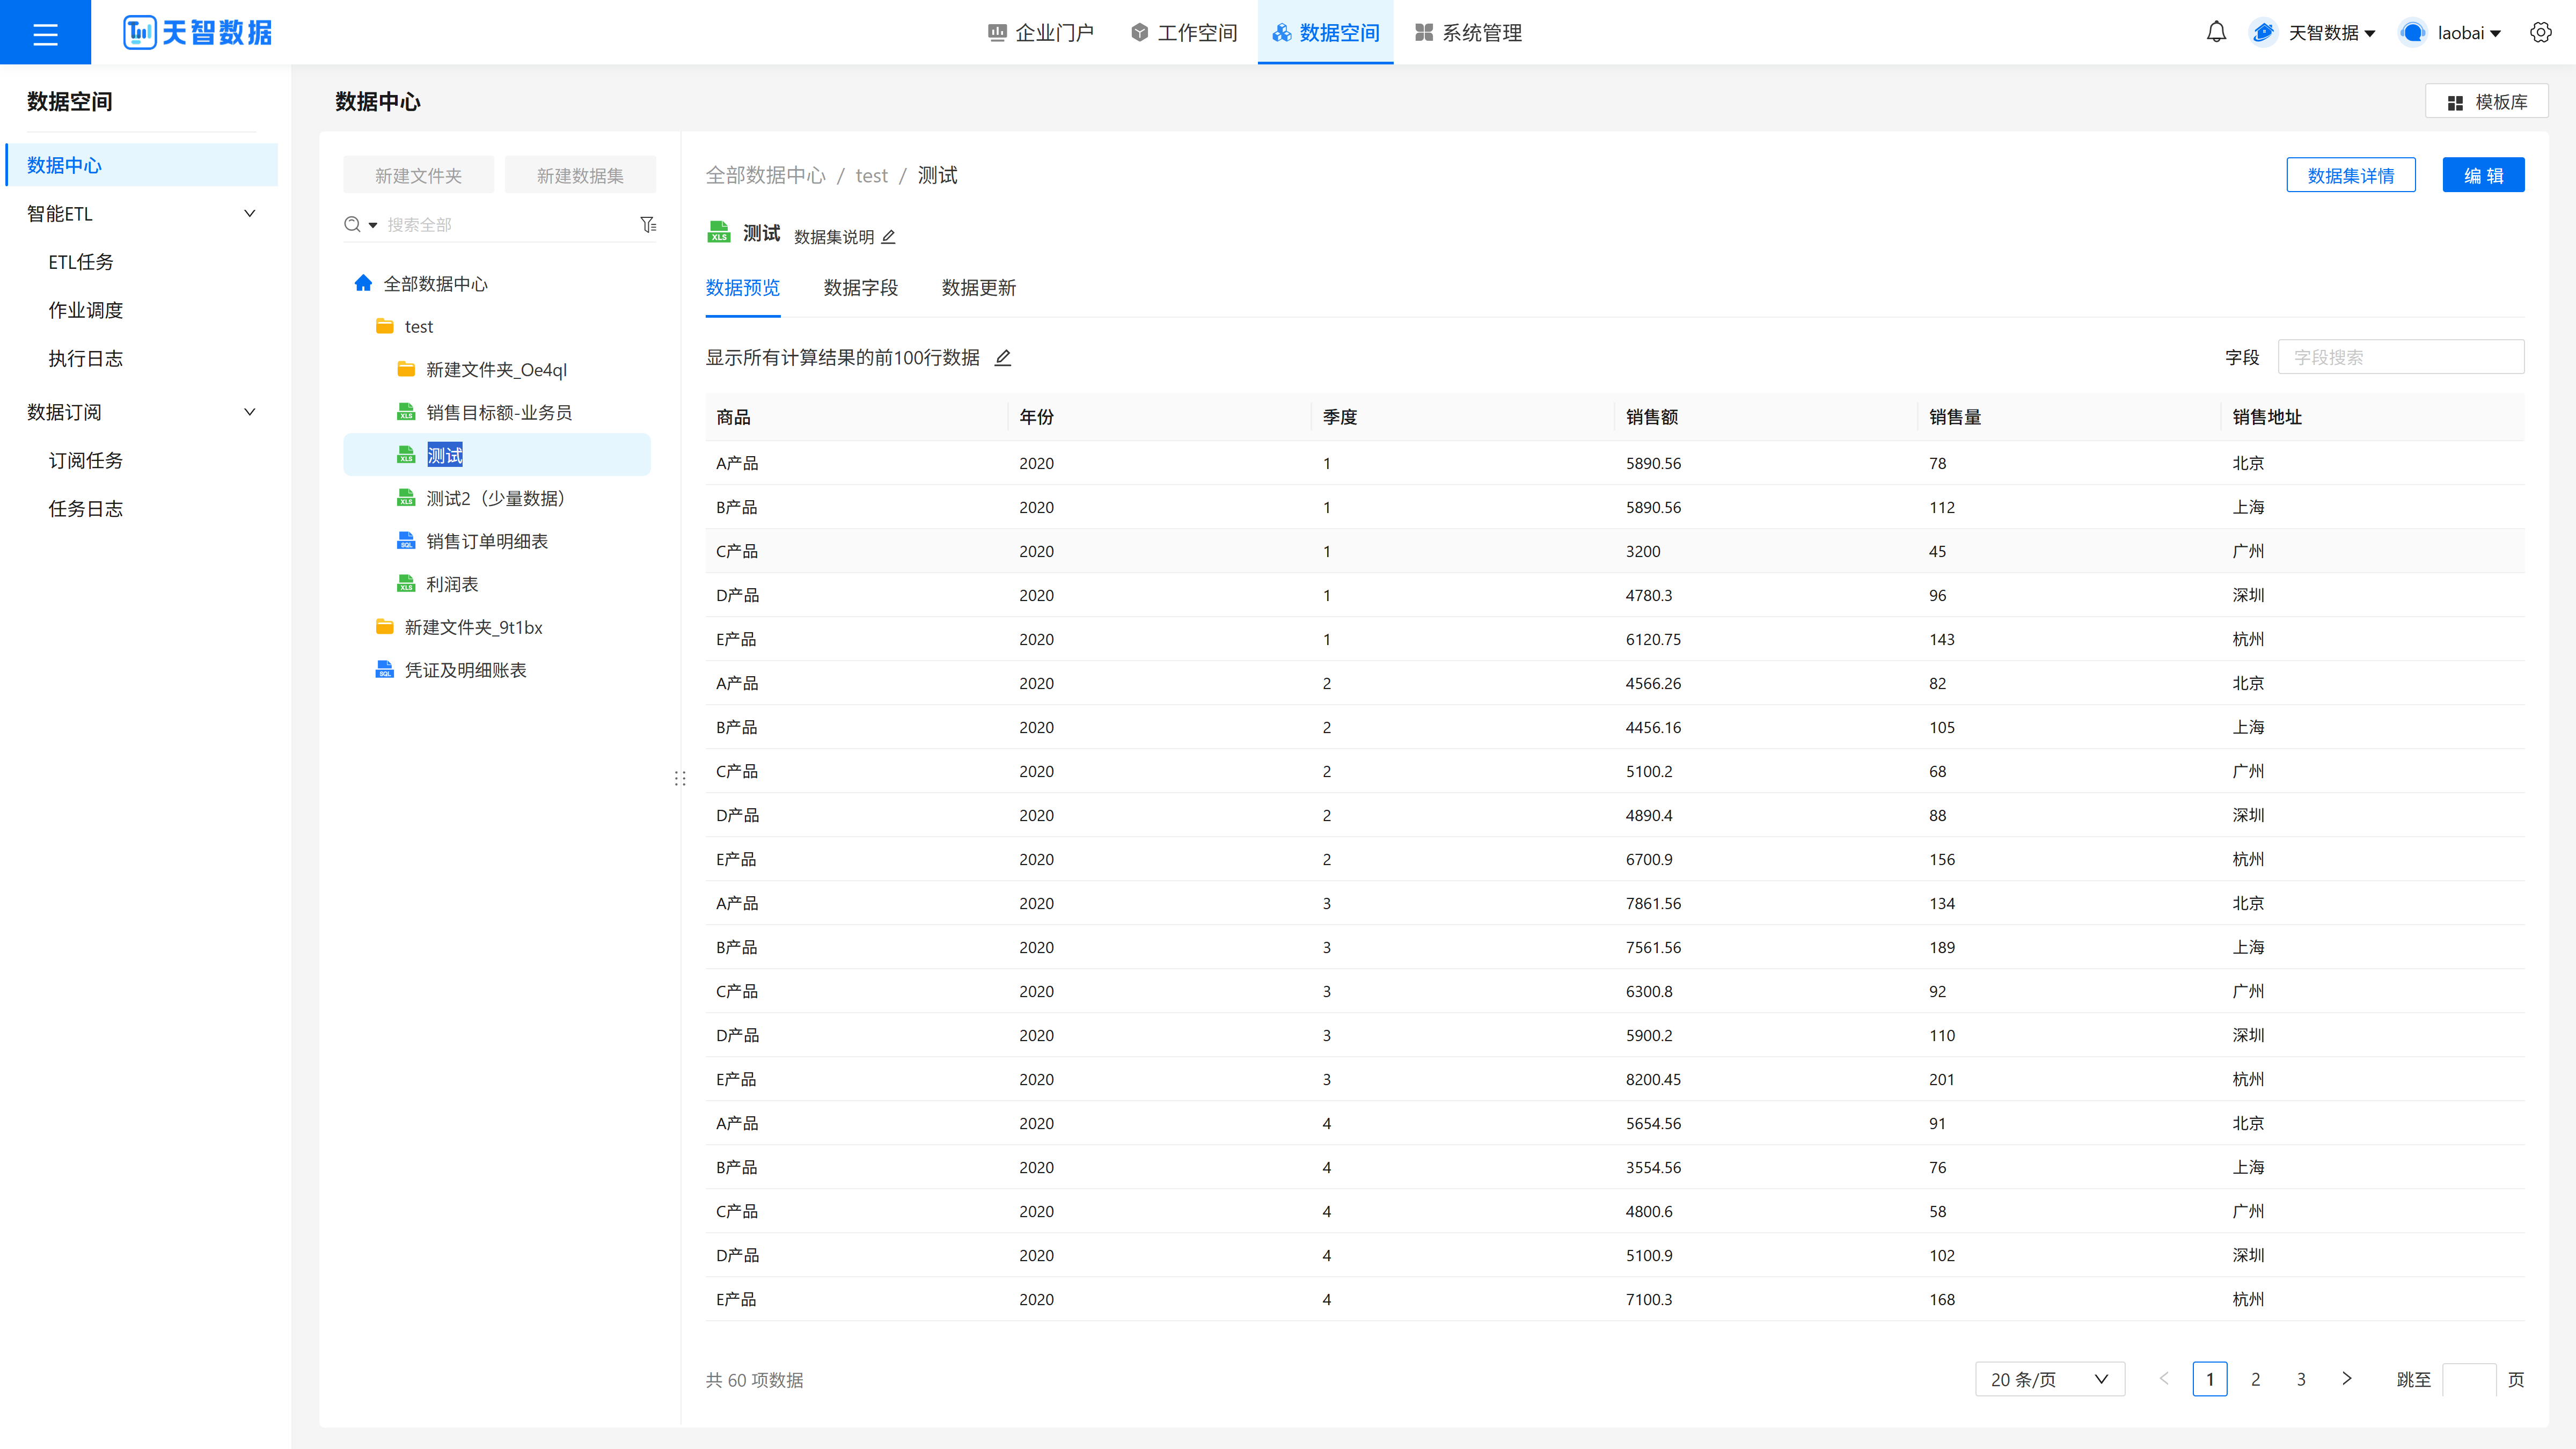The height and width of the screenshot is (1449, 2576).
Task: Open 数据中心 in the sidebar
Action: [142, 165]
